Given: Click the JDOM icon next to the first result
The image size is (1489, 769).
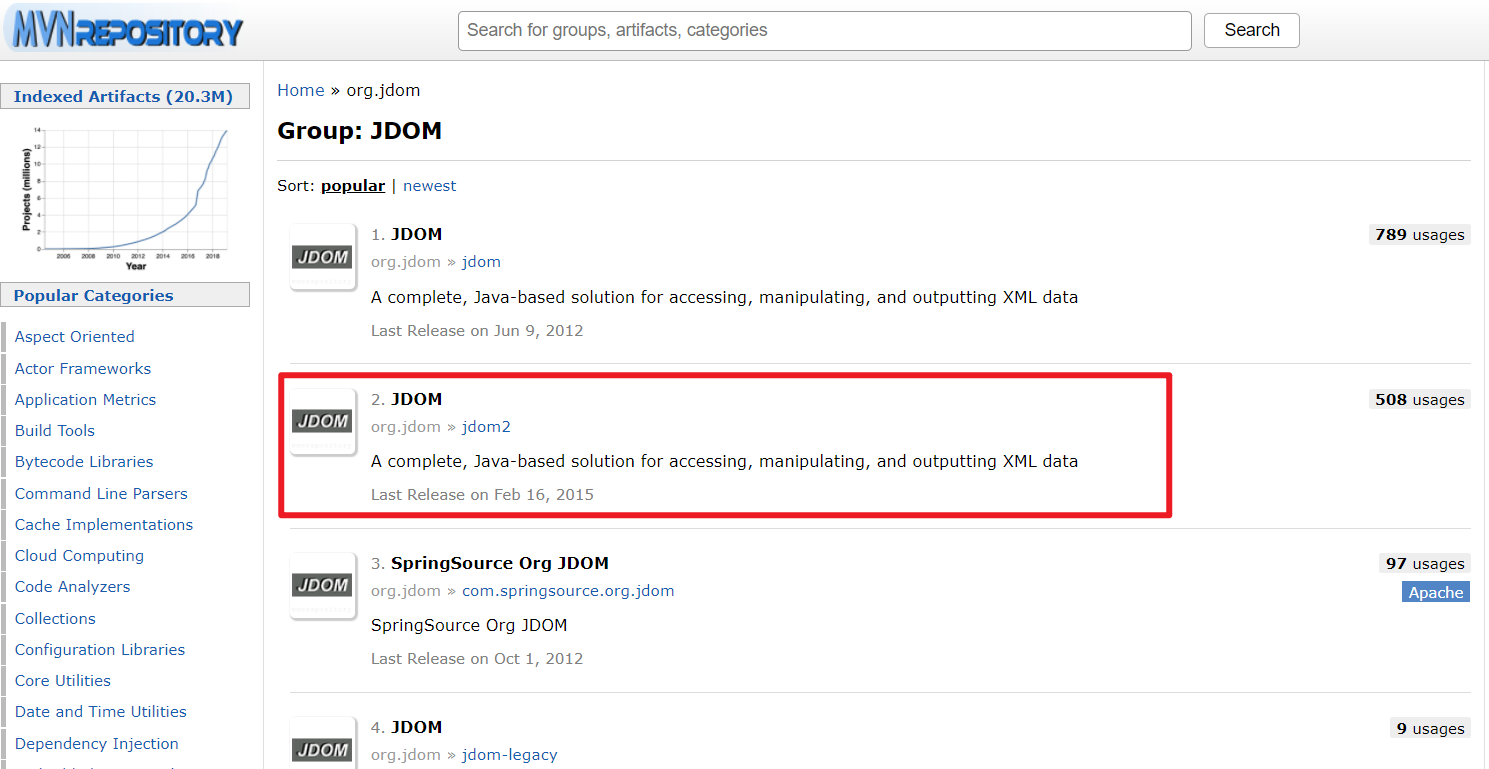Looking at the screenshot, I should tap(322, 256).
